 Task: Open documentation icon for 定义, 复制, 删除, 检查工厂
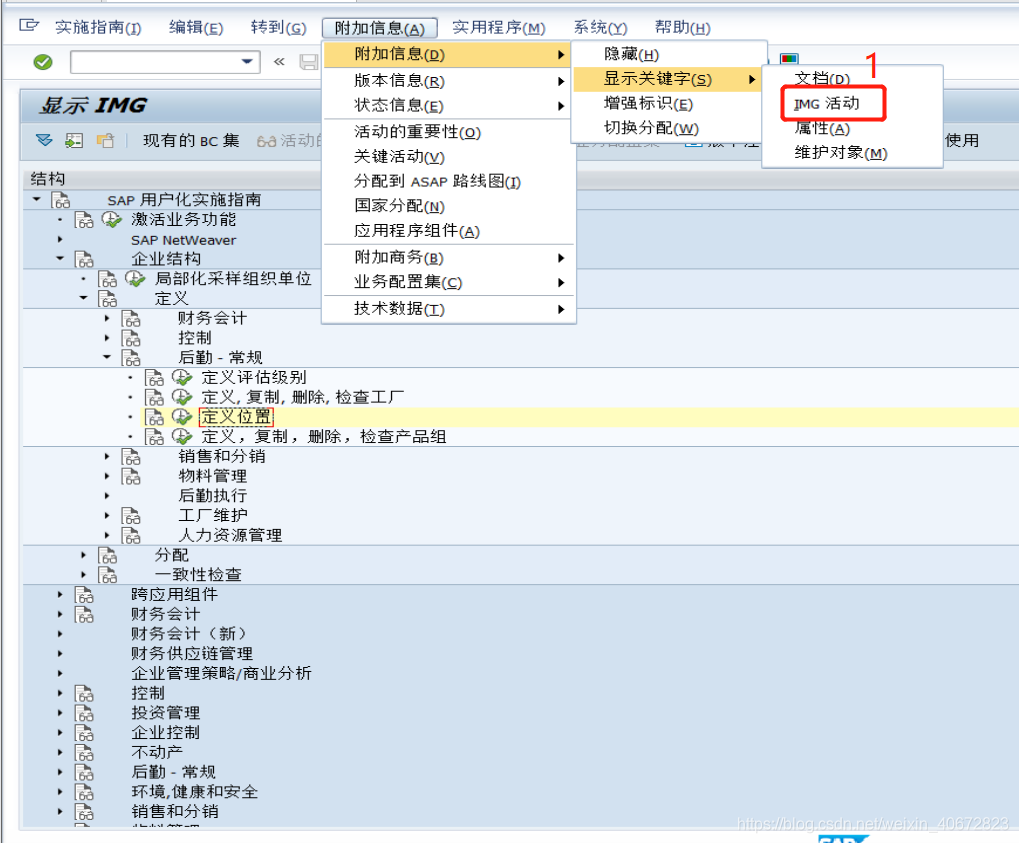click(155, 397)
